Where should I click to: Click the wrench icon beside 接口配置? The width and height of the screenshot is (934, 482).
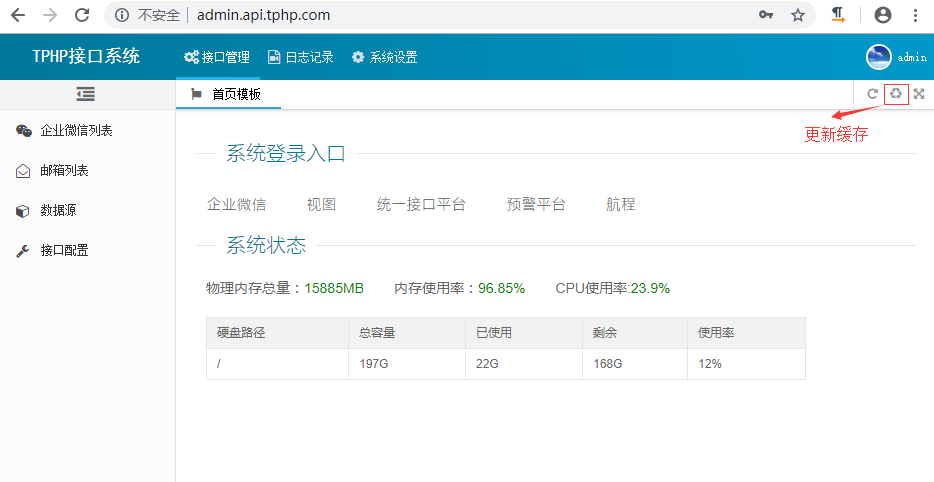point(23,251)
